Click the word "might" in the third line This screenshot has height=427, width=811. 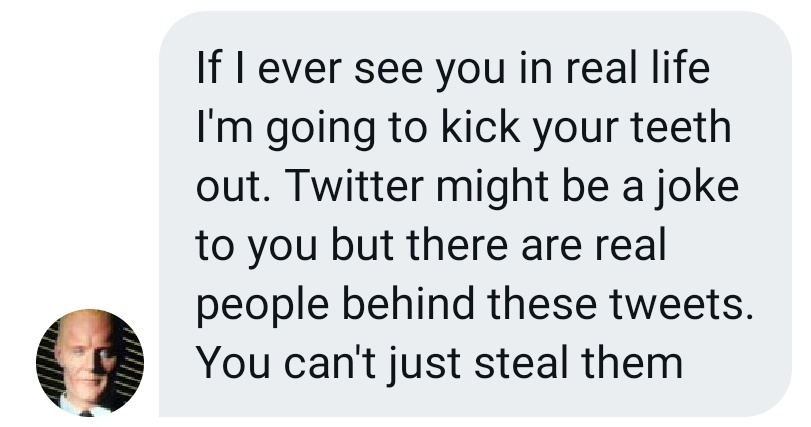point(492,188)
